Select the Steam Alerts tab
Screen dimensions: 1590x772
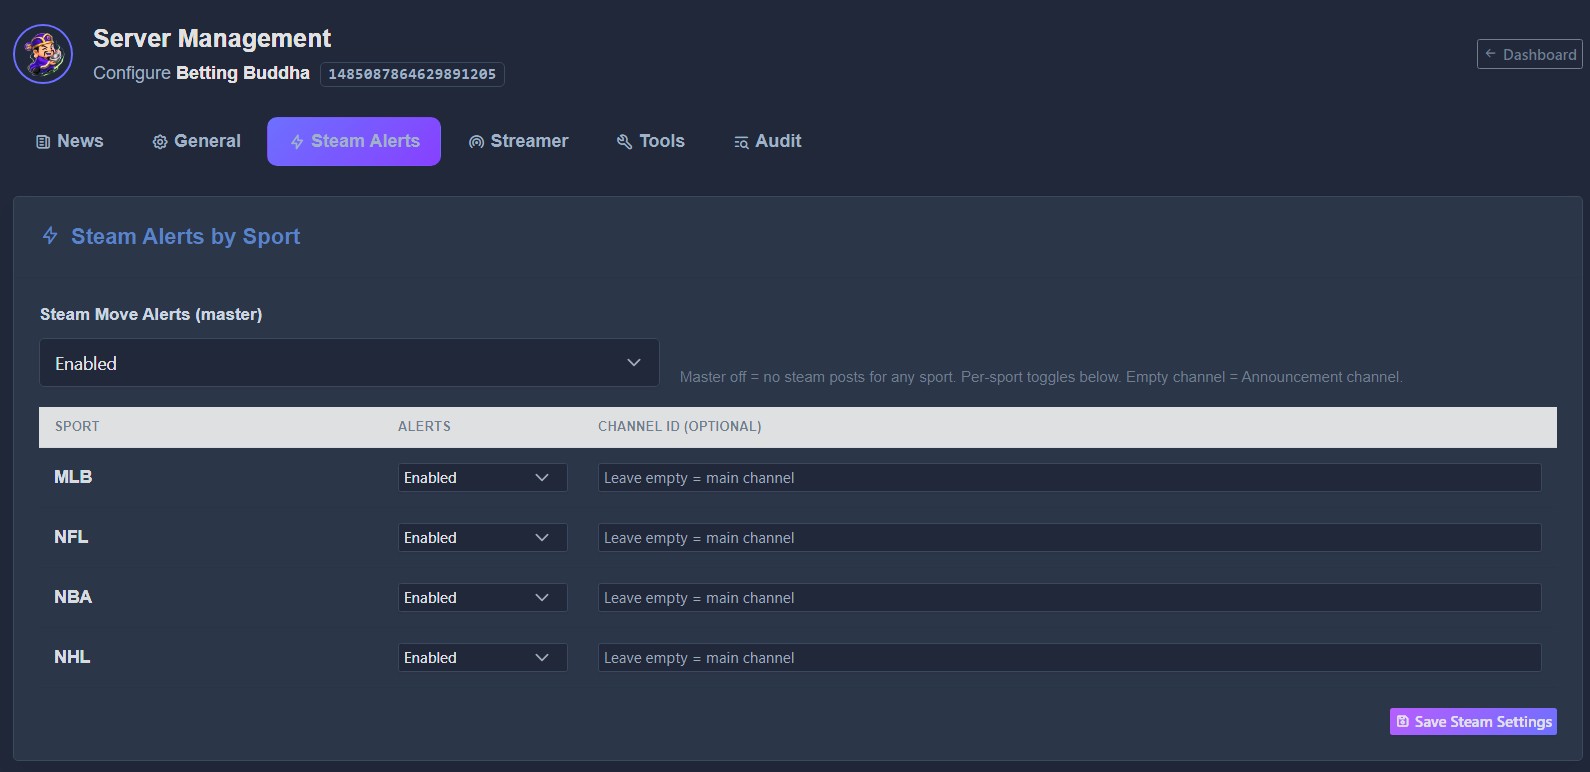tap(354, 141)
